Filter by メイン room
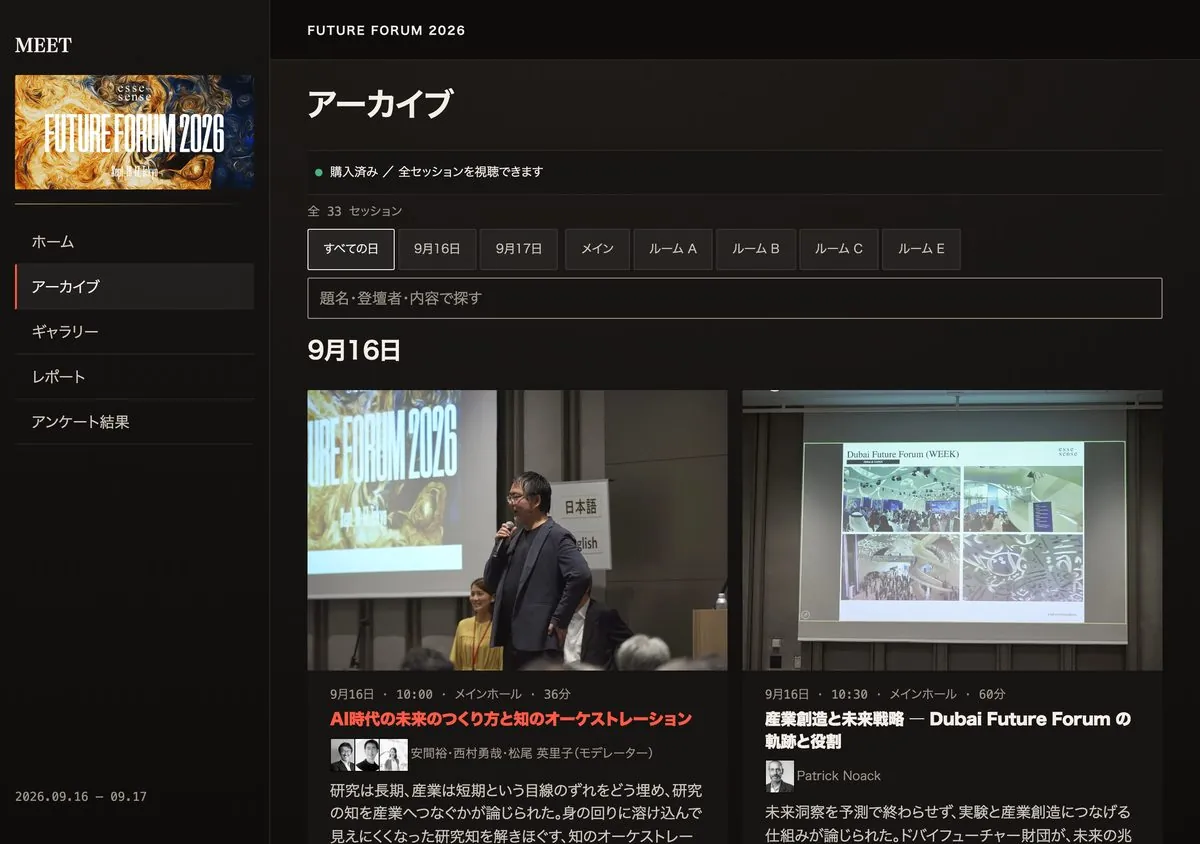Screen dimensions: 1200x844 pos(597,249)
